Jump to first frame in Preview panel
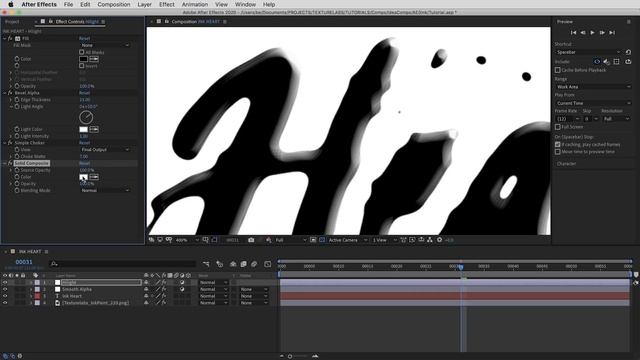The image size is (640, 360). pos(573,33)
